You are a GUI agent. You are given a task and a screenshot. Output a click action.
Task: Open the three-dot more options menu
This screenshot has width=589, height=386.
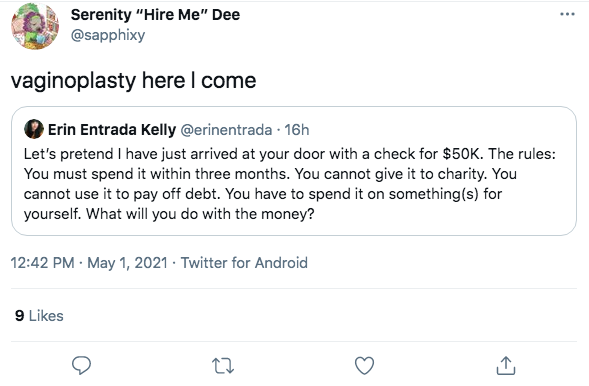click(x=567, y=14)
